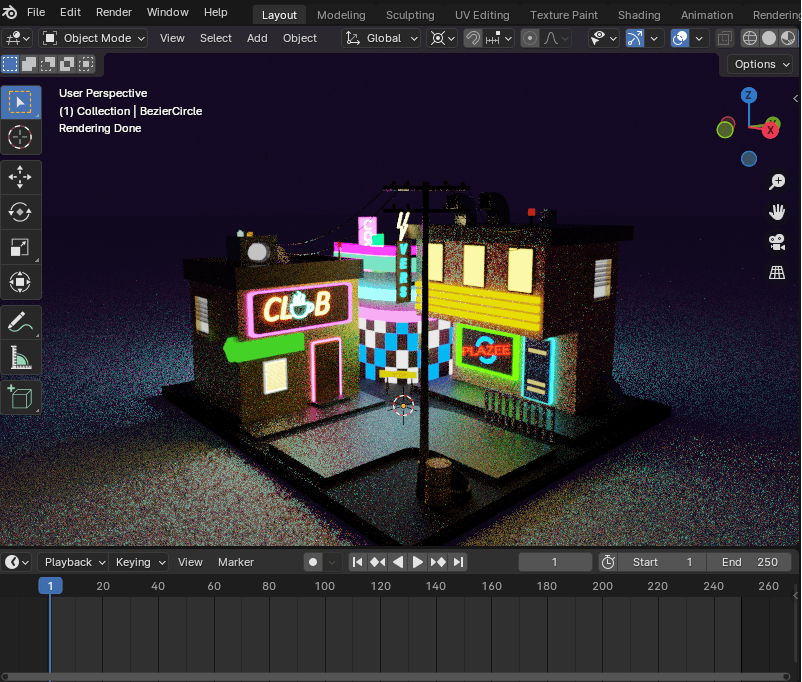Screen dimensions: 802x682
Task: Open the Render menu
Action: pyautogui.click(x=113, y=12)
